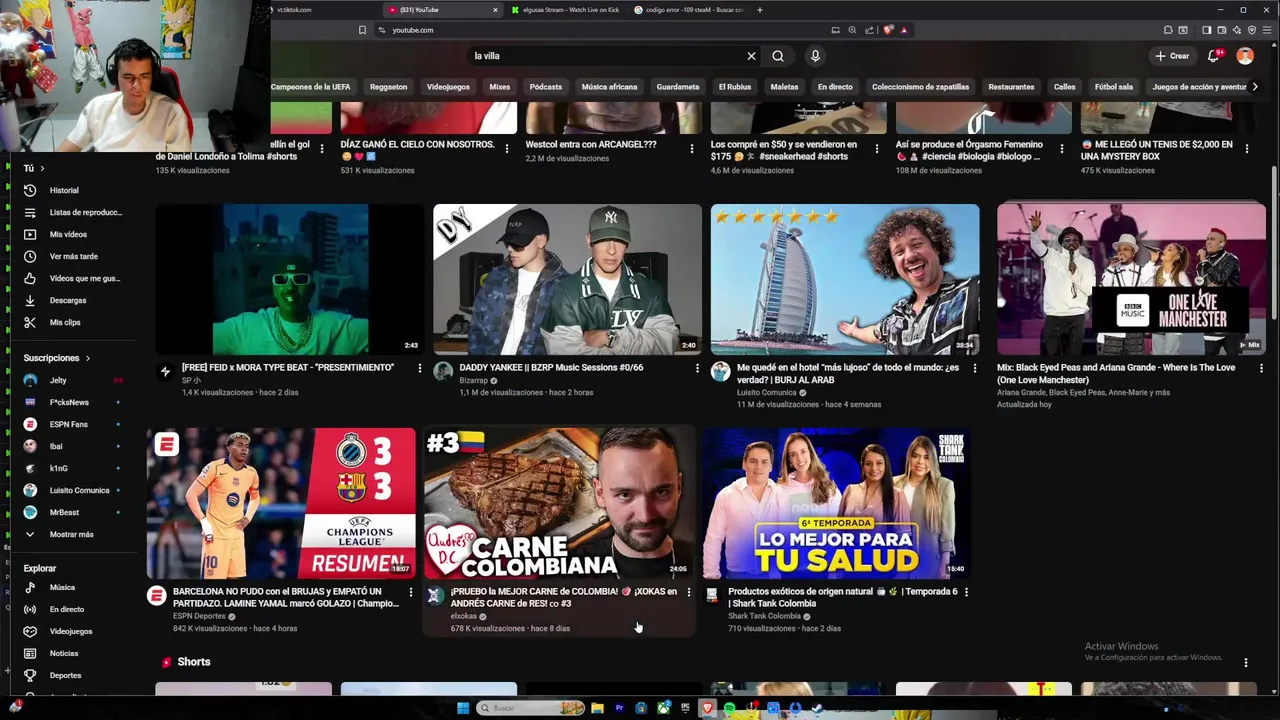Close the YouTube browser tab
Image resolution: width=1280 pixels, height=720 pixels.
[495, 10]
